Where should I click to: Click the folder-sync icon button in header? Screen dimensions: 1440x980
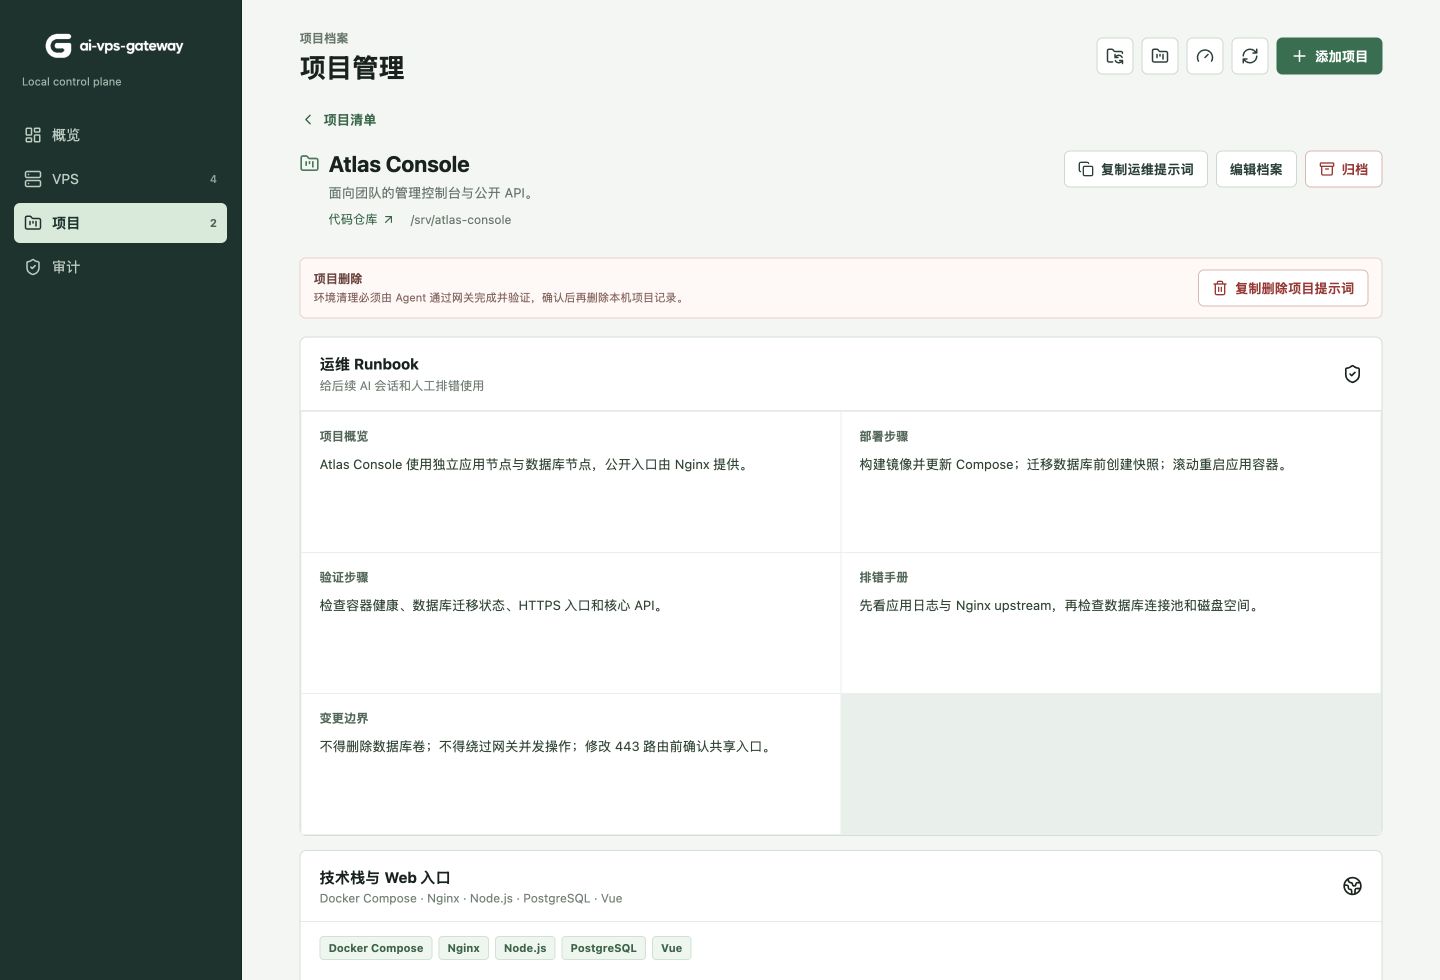pos(1115,56)
